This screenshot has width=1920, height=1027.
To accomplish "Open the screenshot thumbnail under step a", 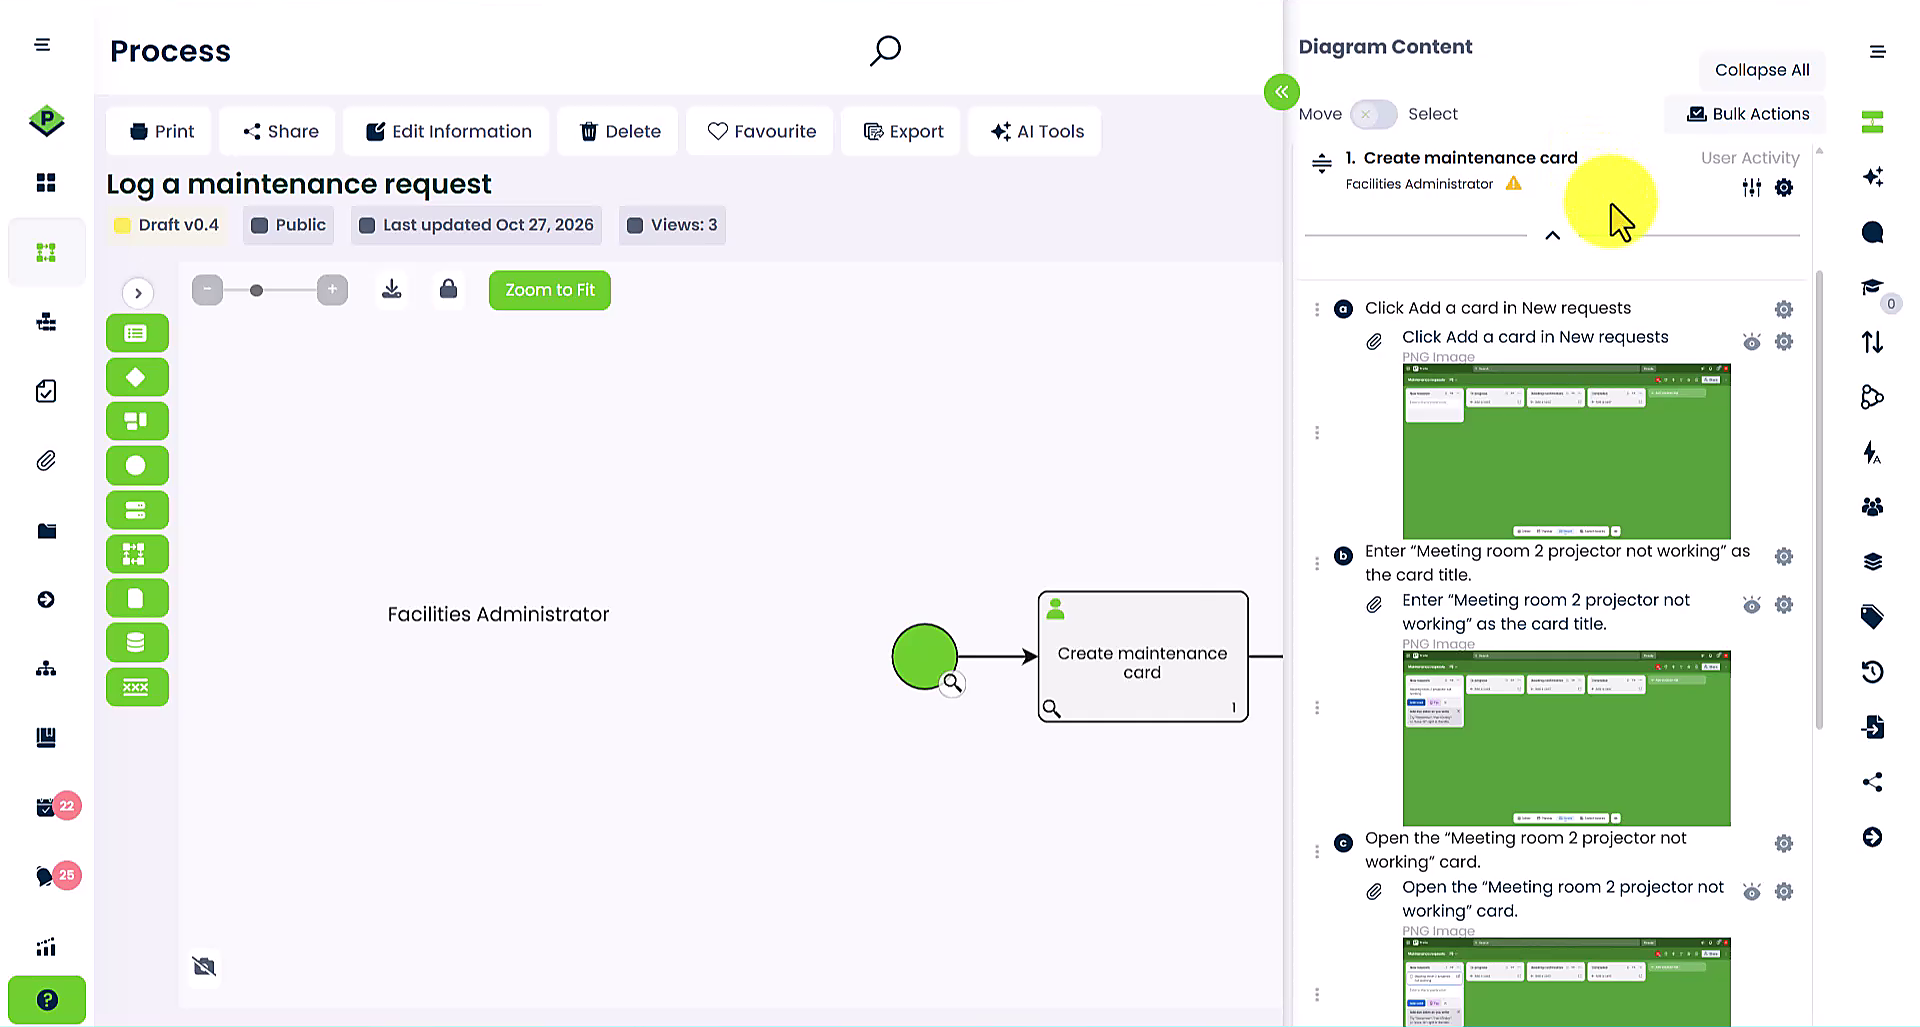I will click(x=1566, y=452).
